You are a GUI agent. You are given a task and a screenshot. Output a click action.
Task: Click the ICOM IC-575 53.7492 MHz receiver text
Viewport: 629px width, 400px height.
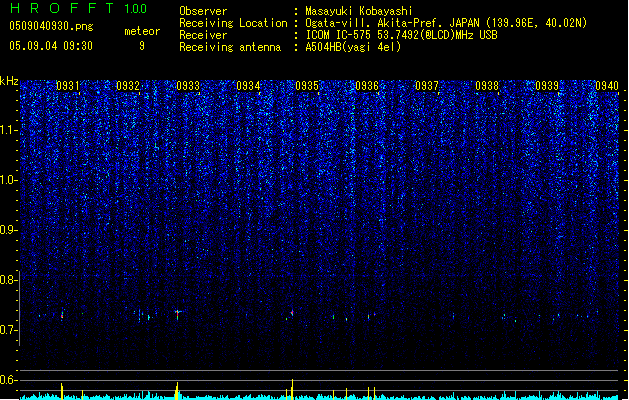401,35
